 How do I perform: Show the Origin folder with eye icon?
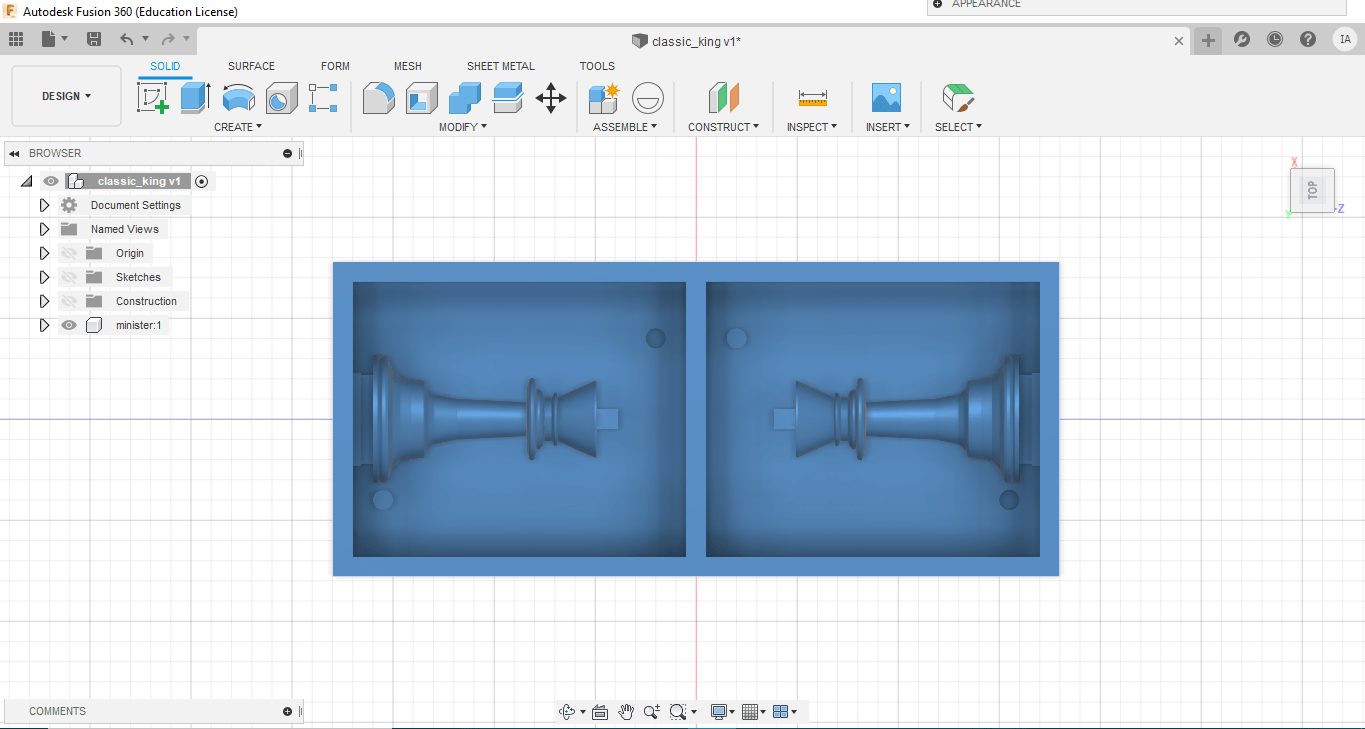click(x=69, y=253)
